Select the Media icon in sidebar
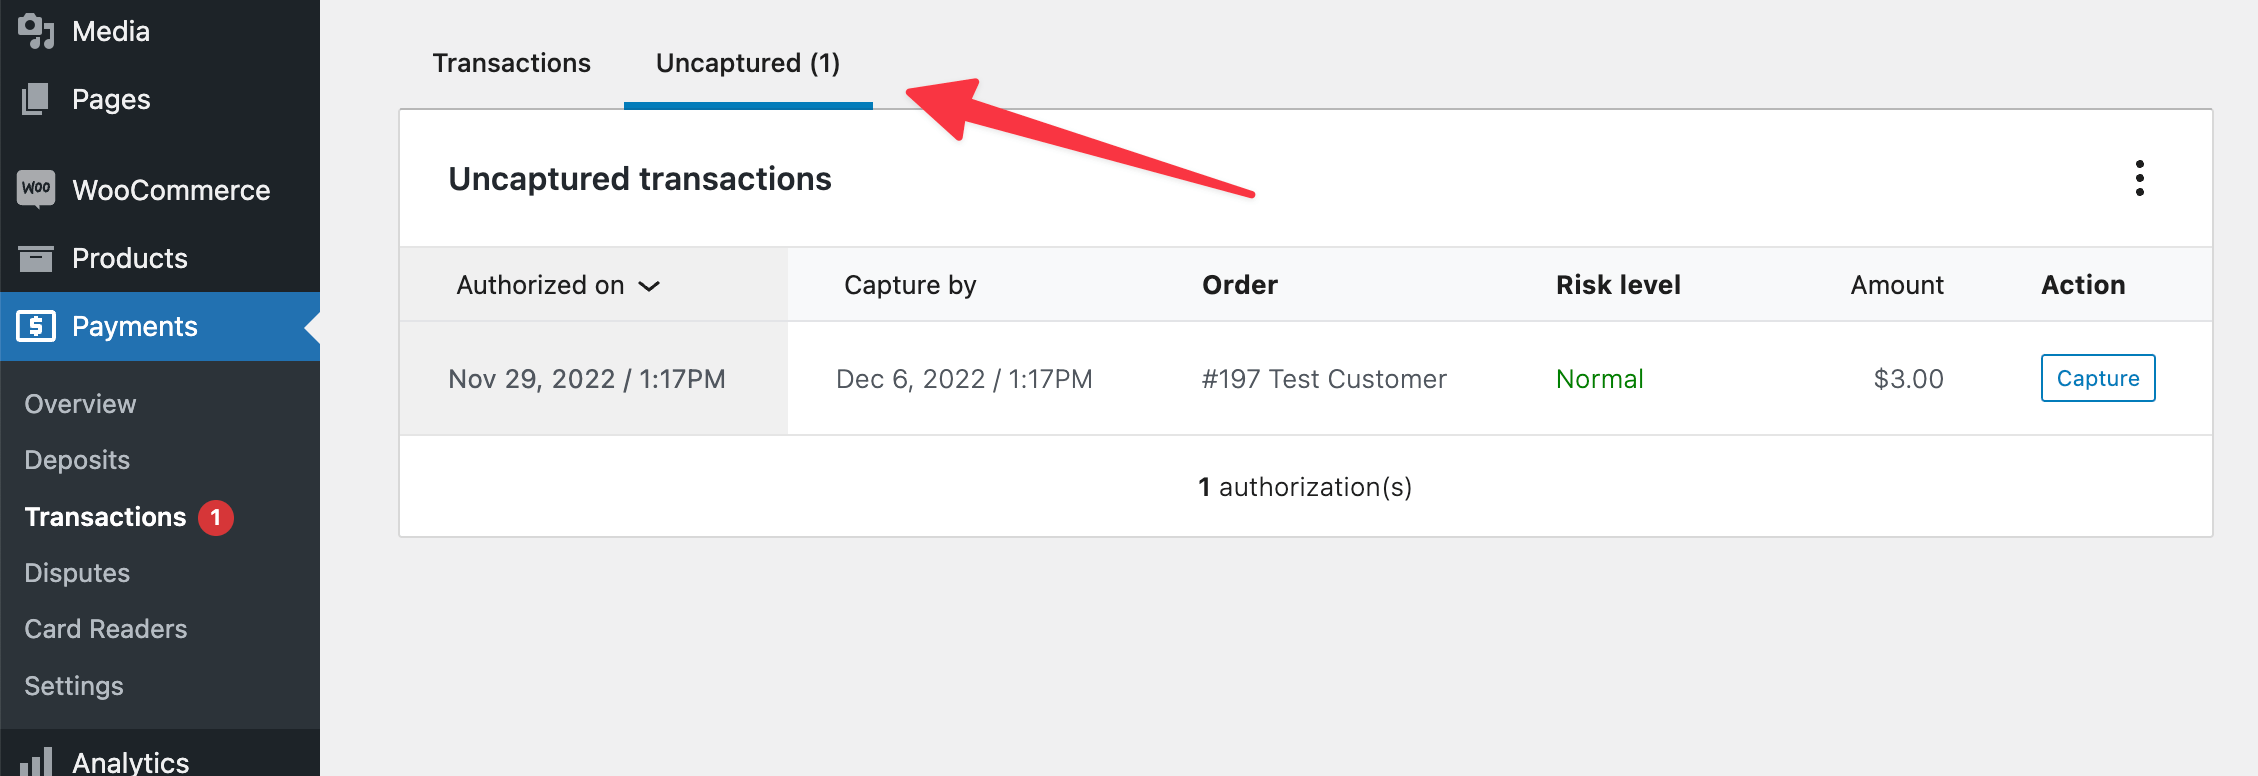 [x=36, y=30]
